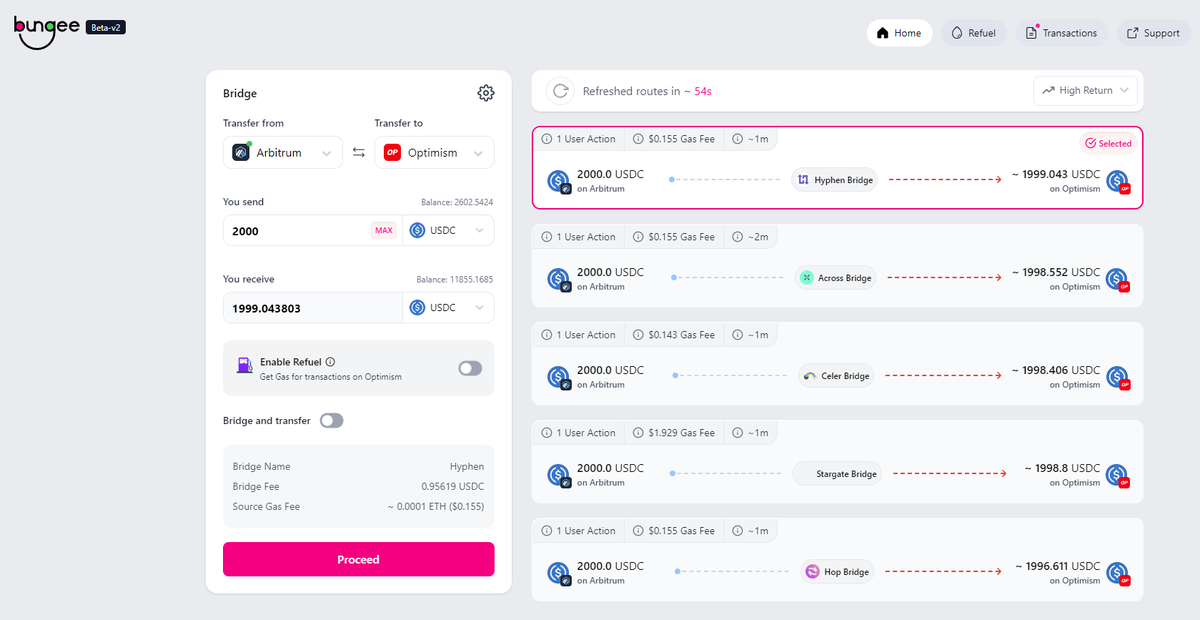Go to the Home tab

899,33
